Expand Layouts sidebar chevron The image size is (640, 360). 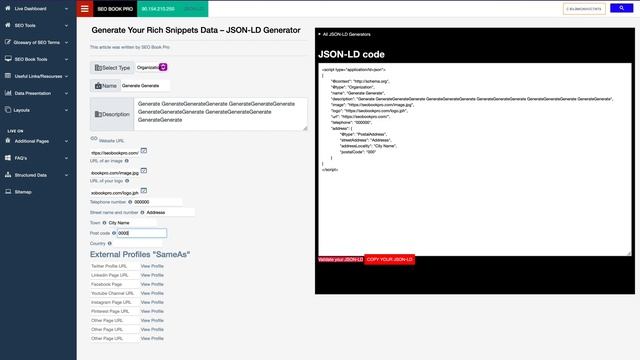[66, 110]
